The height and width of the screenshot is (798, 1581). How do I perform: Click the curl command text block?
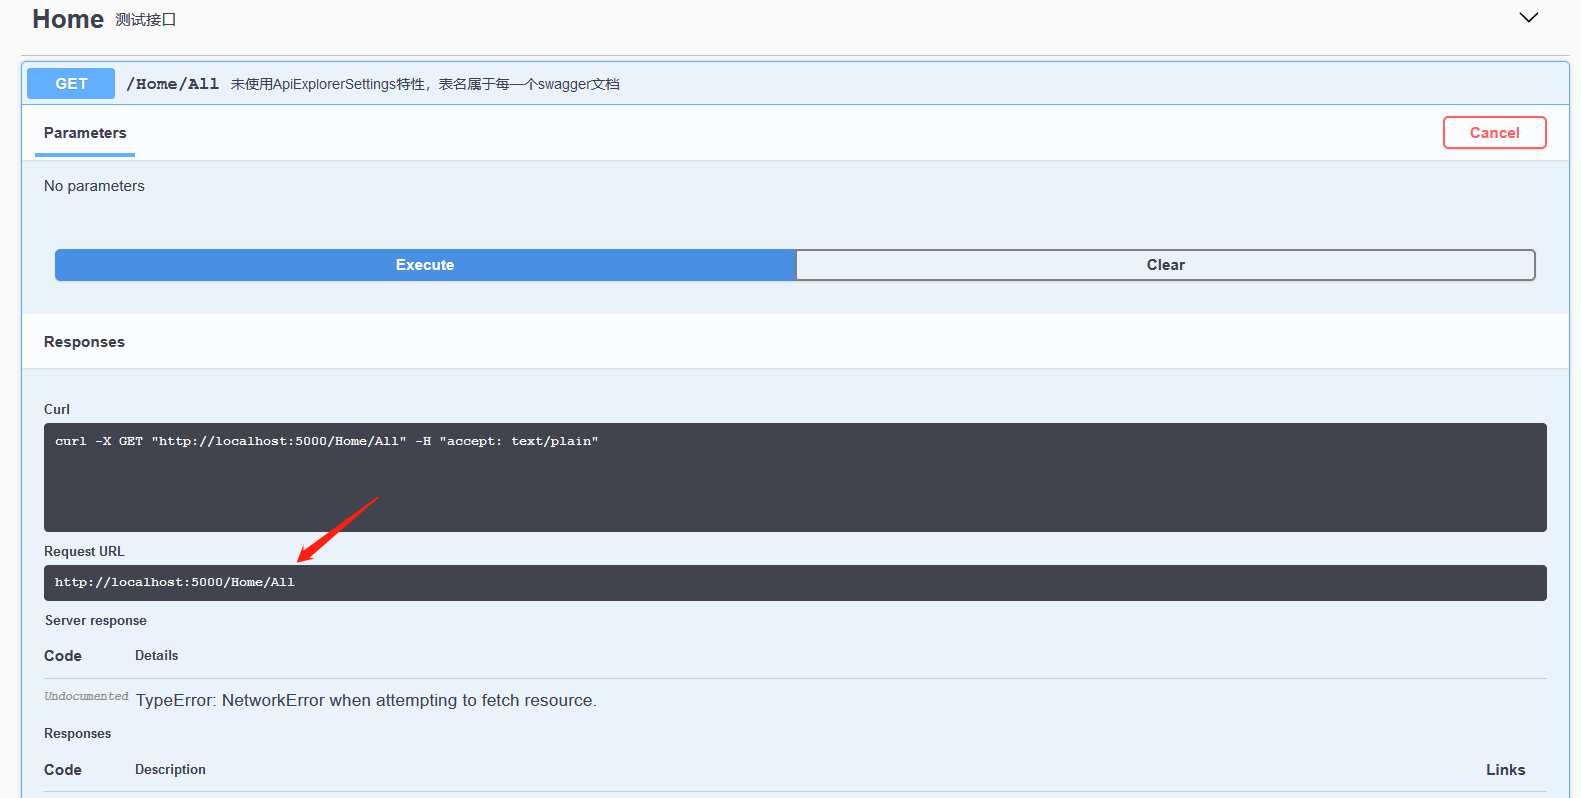pos(795,477)
